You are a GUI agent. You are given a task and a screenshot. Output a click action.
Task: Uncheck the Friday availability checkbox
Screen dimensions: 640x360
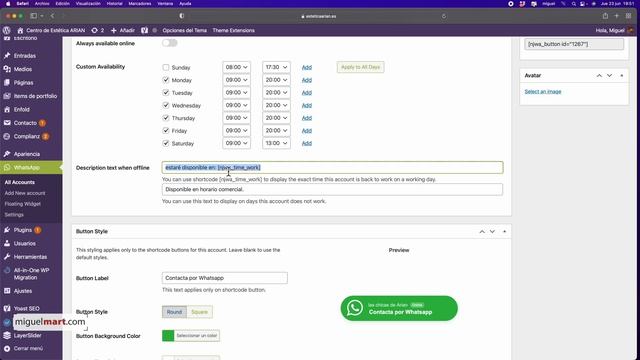166,131
